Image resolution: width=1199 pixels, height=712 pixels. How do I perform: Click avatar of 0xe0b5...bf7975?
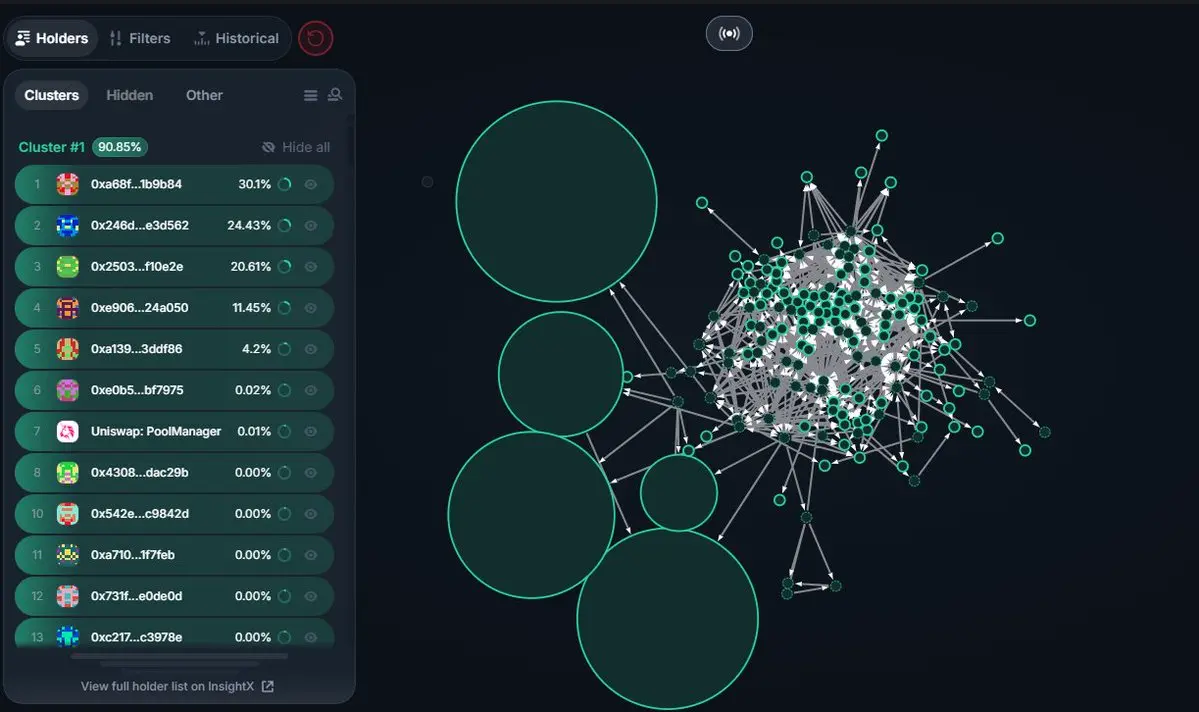tap(67, 390)
